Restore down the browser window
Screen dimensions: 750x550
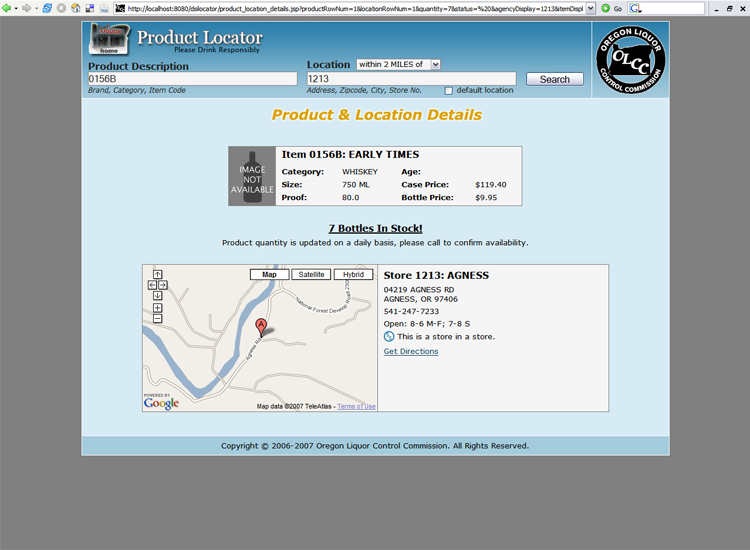coord(729,9)
